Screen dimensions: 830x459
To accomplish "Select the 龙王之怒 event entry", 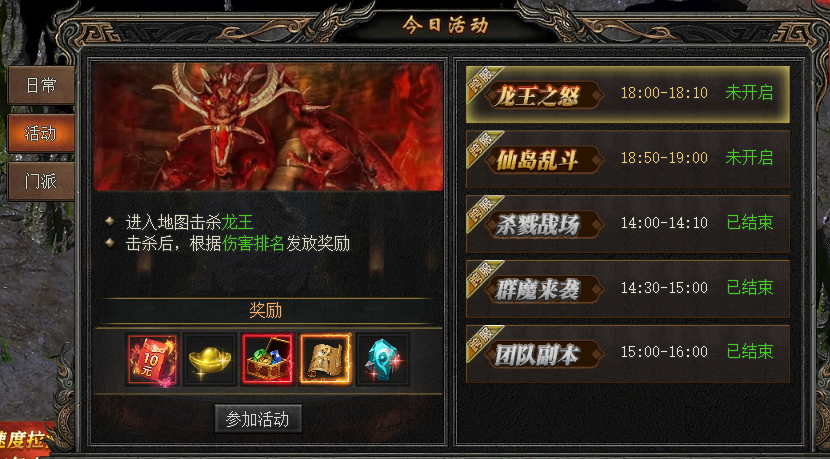I will pyautogui.click(x=628, y=95).
